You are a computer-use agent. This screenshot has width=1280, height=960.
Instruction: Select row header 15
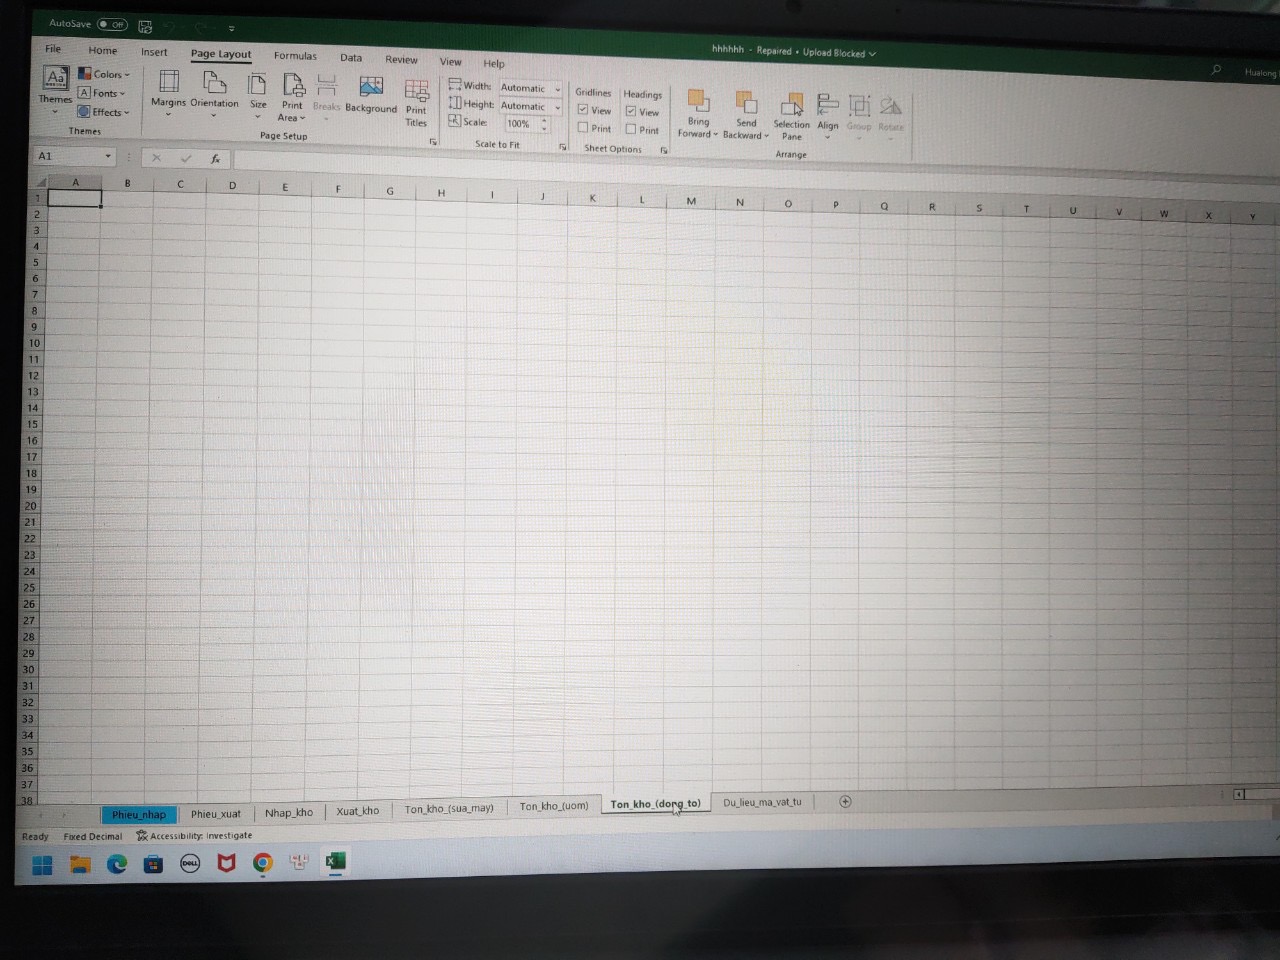[x=32, y=424]
